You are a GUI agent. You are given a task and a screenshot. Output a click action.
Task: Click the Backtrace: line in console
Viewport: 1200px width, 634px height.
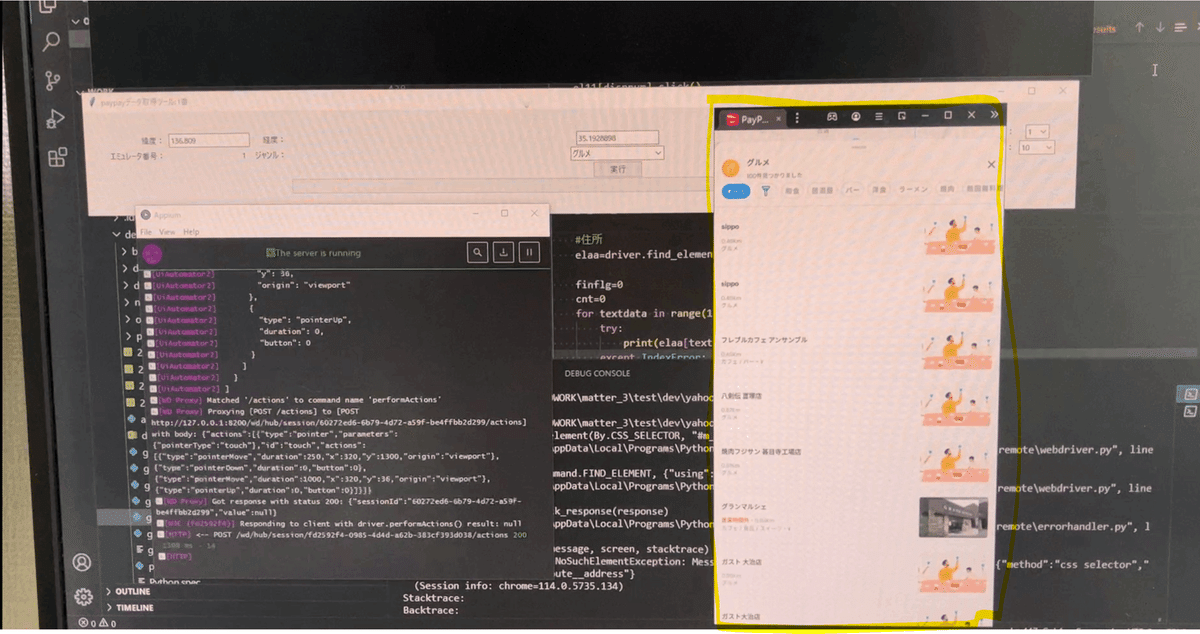click(430, 608)
